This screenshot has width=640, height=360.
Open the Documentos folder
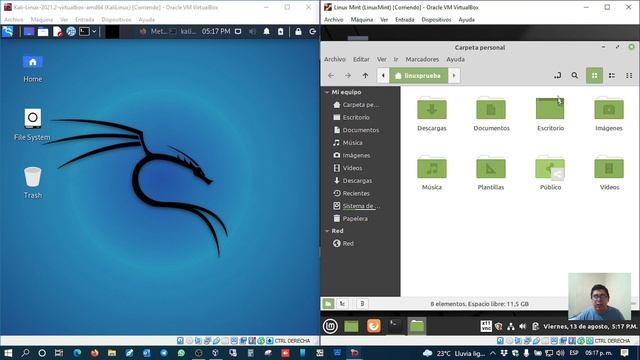pos(491,114)
